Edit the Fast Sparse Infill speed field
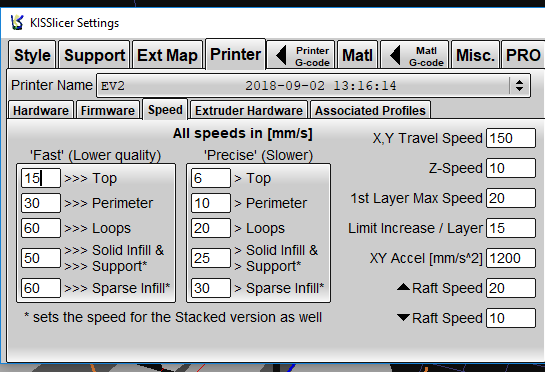This screenshot has width=545, height=372. click(41, 288)
